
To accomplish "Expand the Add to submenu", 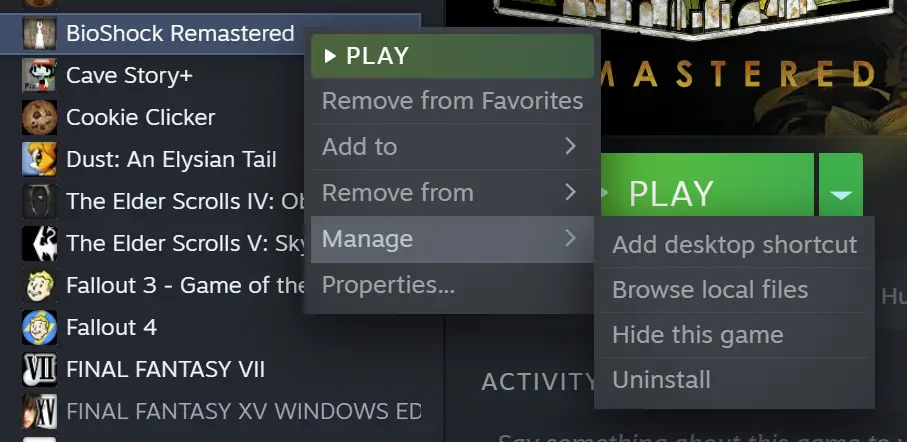I will click(x=452, y=146).
